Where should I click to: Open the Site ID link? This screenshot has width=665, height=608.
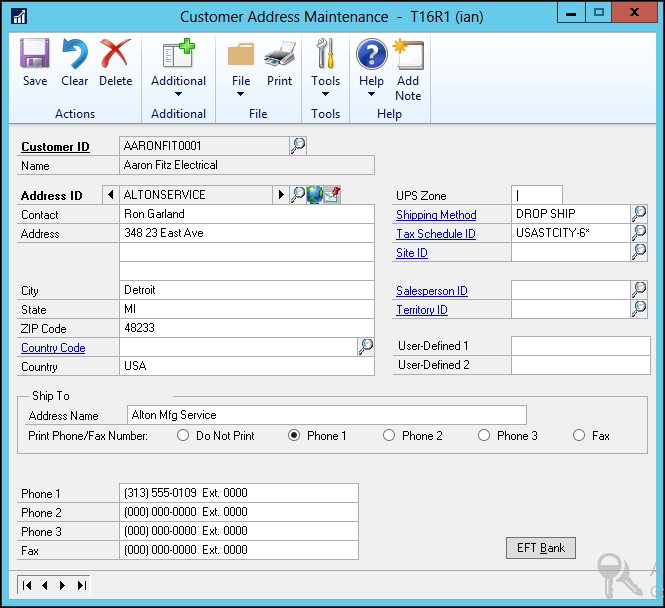pos(411,253)
